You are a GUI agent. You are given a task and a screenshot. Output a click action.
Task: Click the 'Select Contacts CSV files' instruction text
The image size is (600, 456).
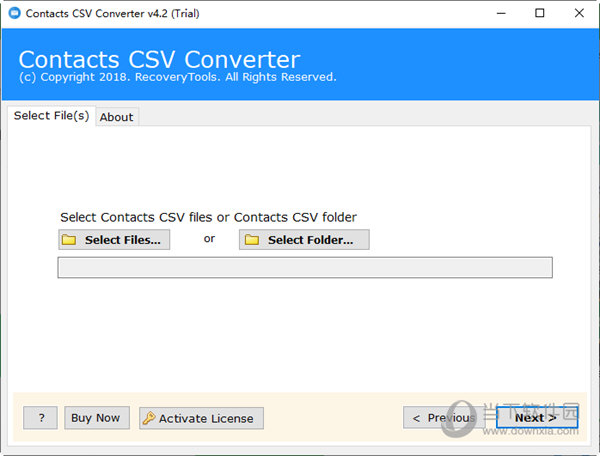point(208,217)
